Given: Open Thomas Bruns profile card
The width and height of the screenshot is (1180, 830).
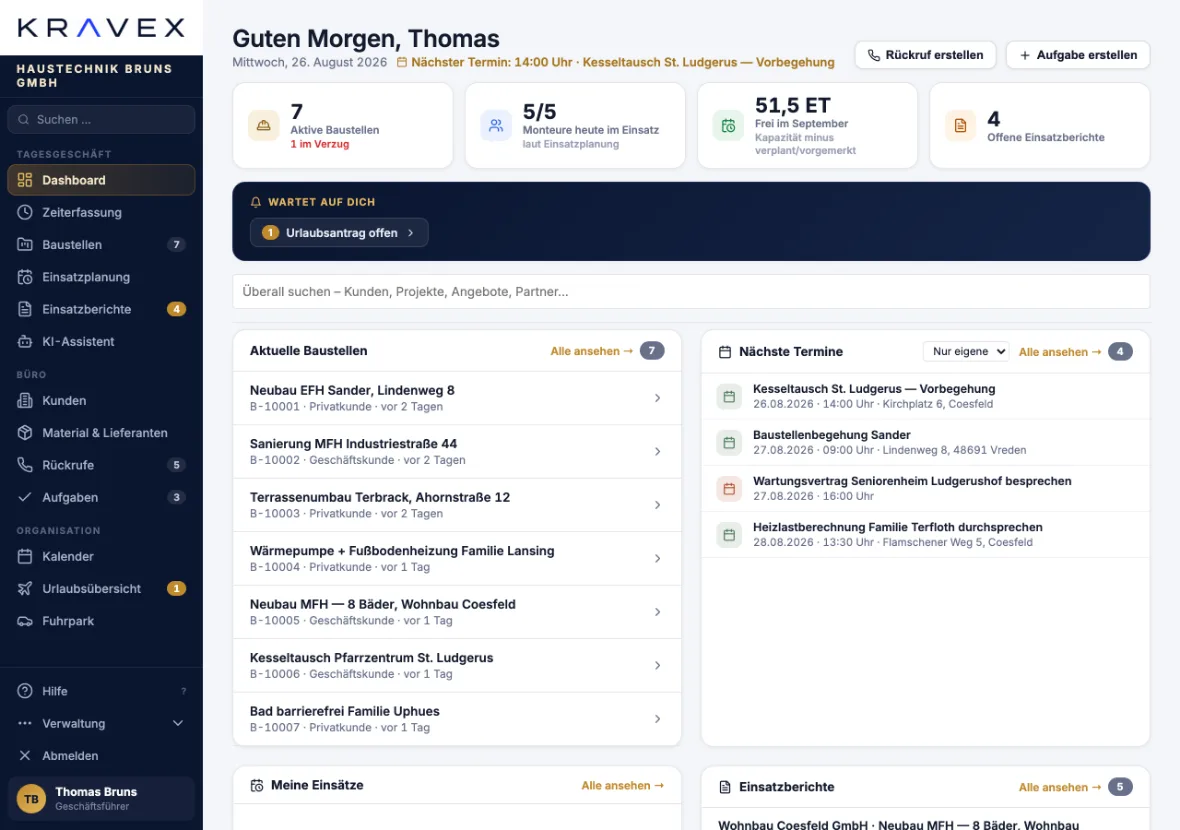Looking at the screenshot, I should 101,798.
